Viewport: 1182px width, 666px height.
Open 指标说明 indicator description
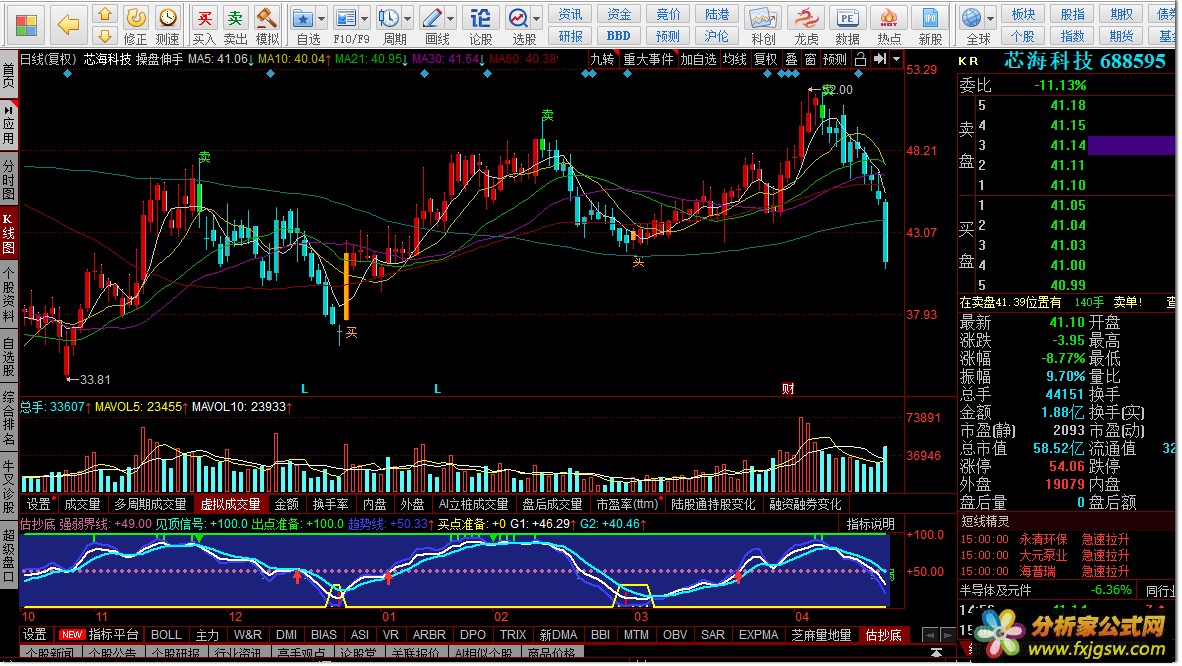[x=870, y=523]
